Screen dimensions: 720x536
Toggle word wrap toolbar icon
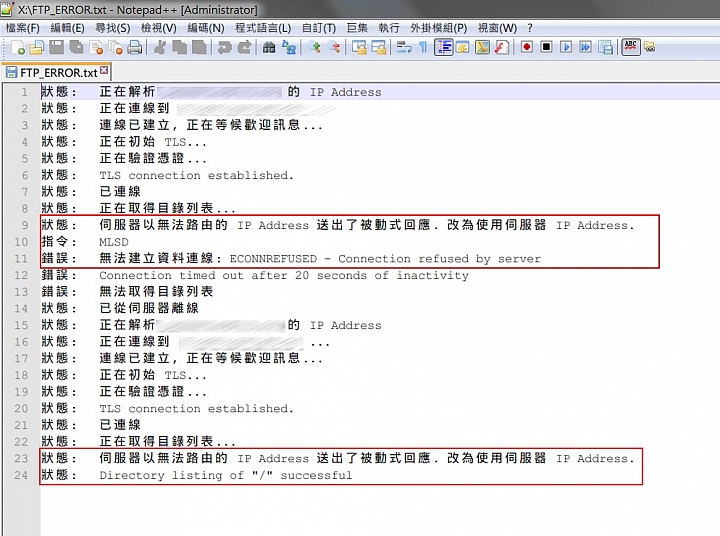pyautogui.click(x=404, y=47)
